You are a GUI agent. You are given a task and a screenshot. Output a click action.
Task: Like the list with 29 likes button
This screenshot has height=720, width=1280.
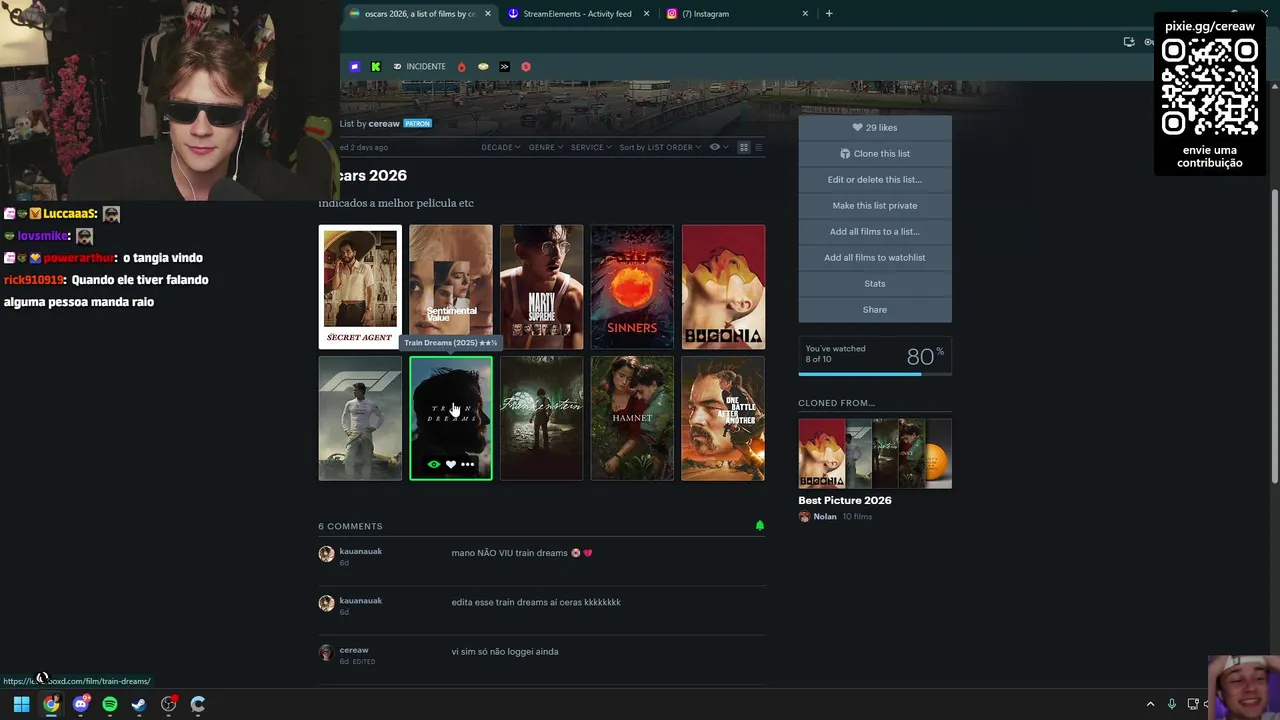tap(875, 128)
